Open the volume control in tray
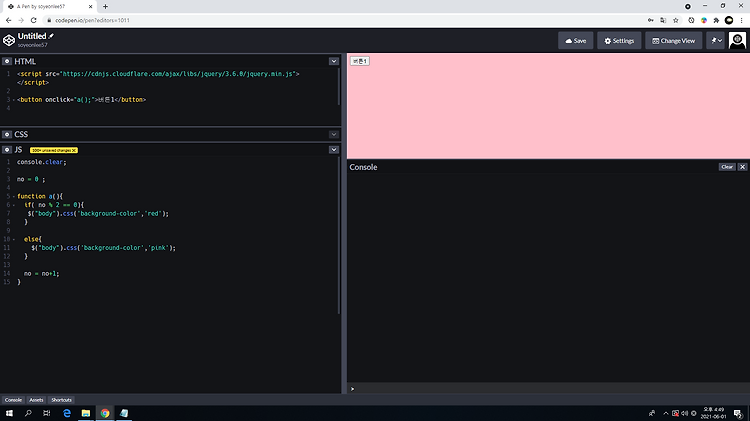 [684, 413]
